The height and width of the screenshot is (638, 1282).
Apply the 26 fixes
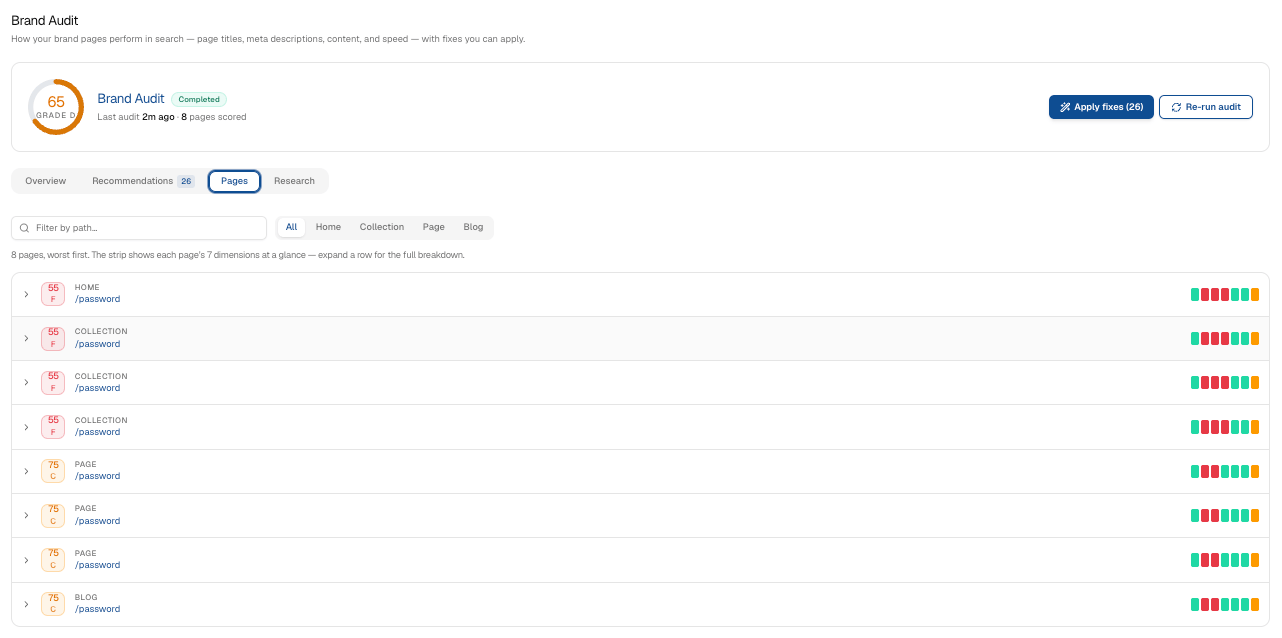(x=1101, y=107)
